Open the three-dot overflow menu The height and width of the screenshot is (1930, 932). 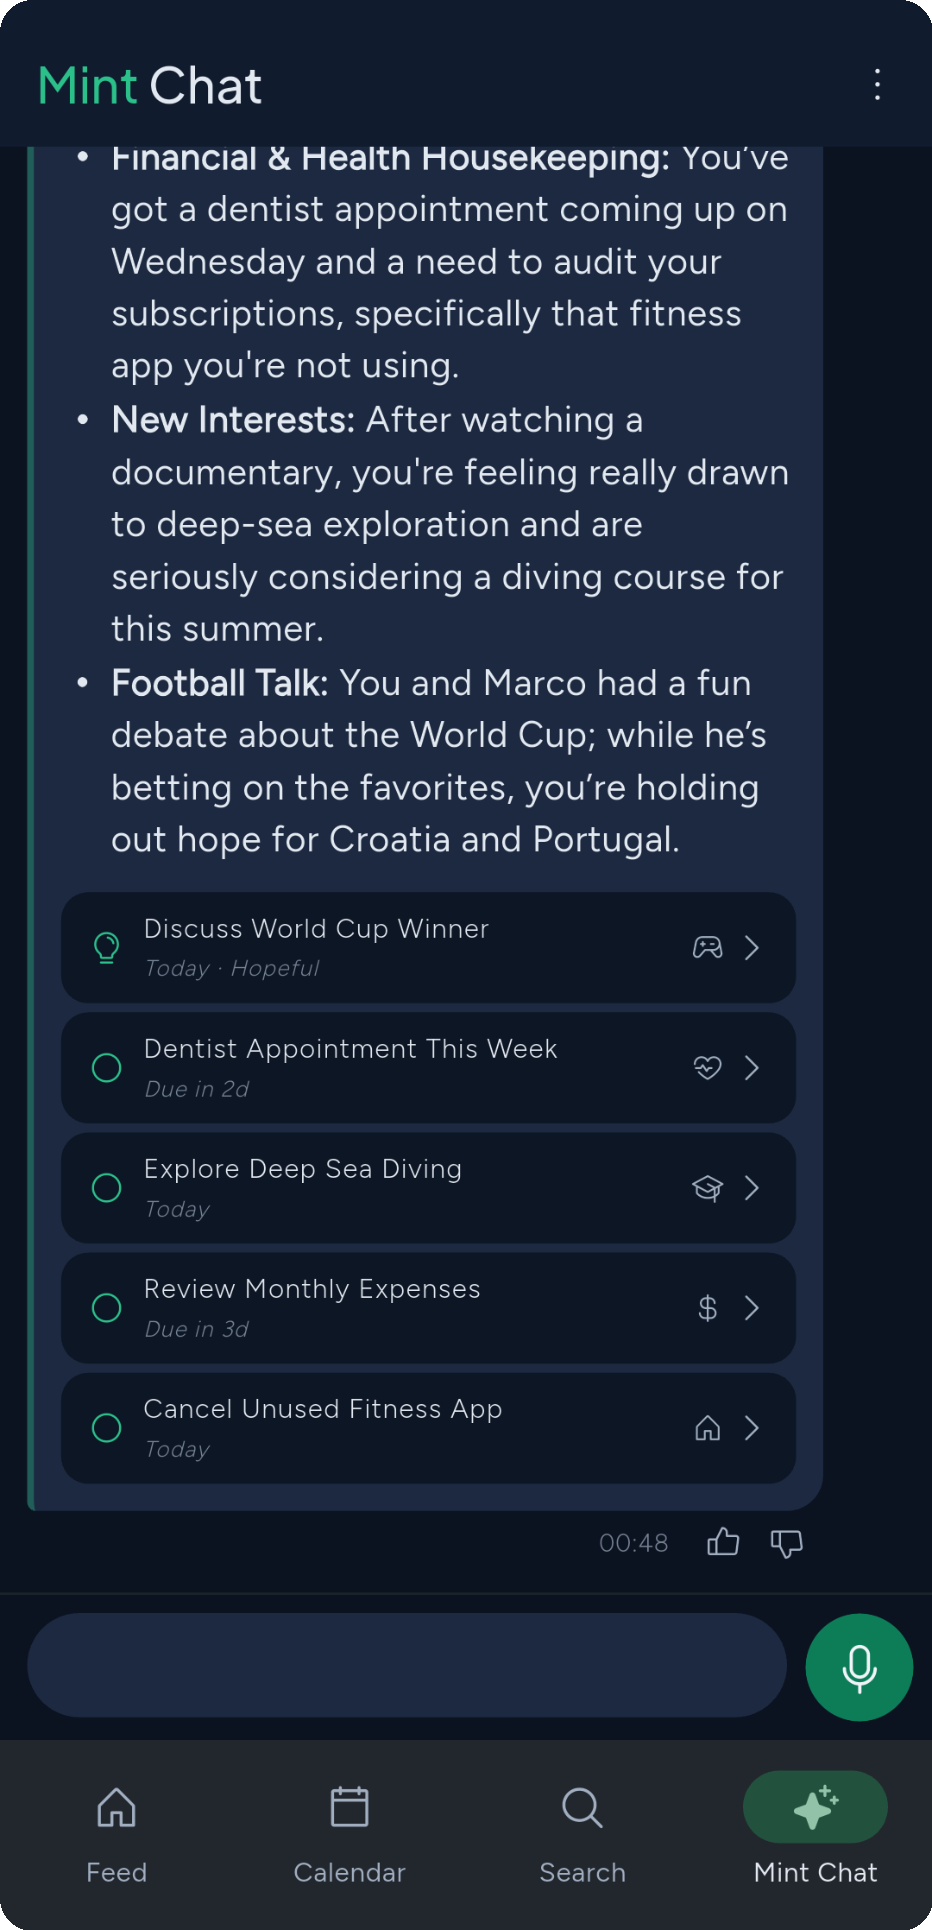tap(877, 85)
